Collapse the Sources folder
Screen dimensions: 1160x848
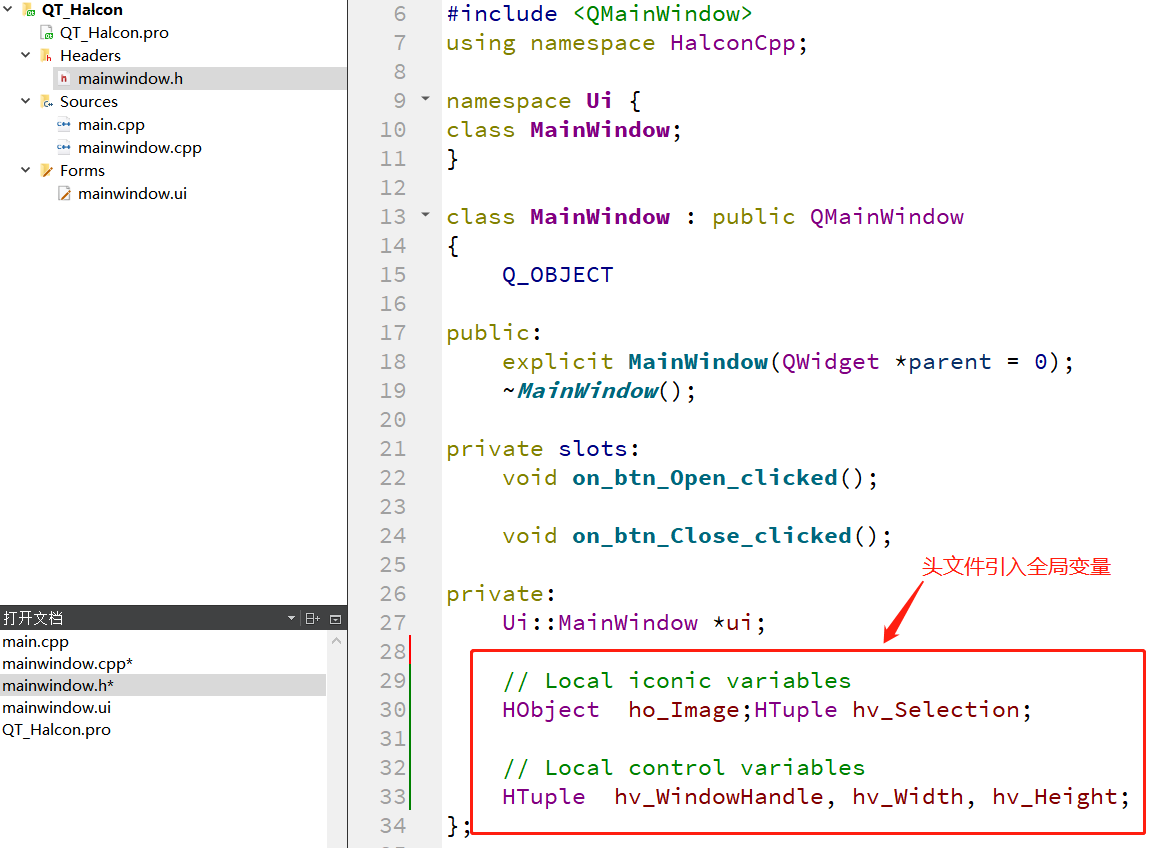[x=26, y=101]
